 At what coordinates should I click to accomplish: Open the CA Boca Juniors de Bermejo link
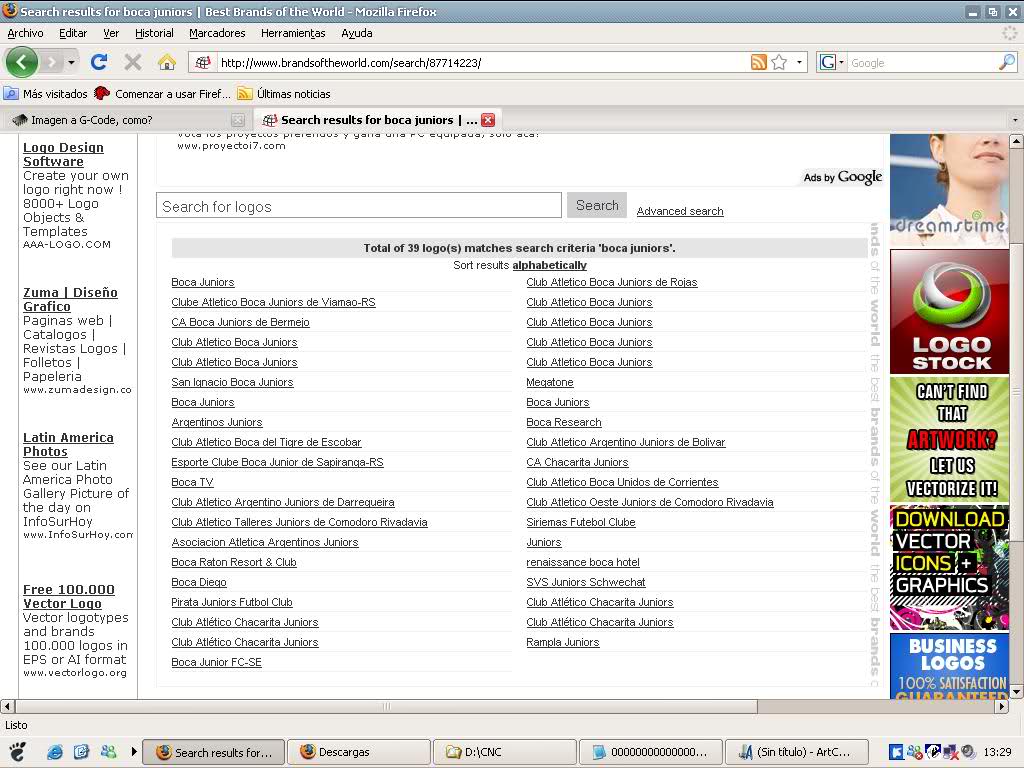240,322
